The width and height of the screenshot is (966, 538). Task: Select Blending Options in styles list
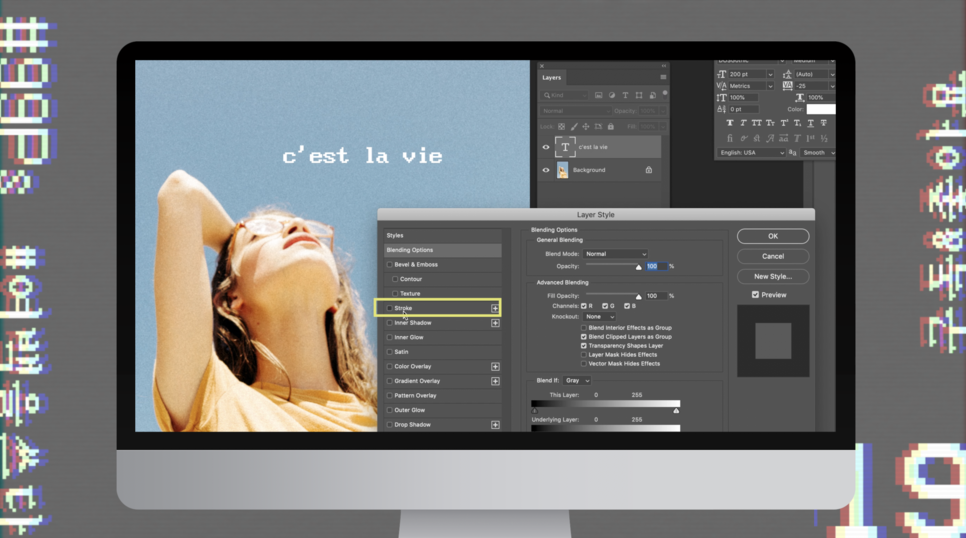442,250
